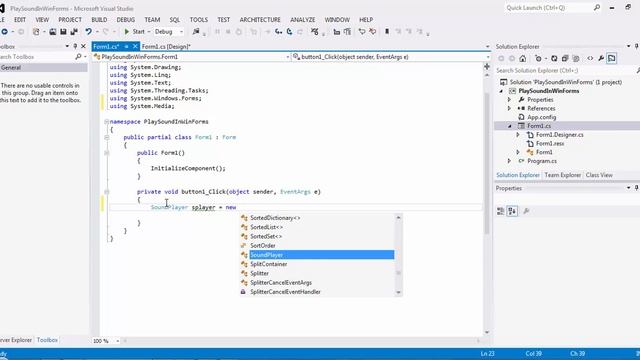Switch to the Team Explorer tab
Viewport: 640px width, 360px height.
pos(562,175)
